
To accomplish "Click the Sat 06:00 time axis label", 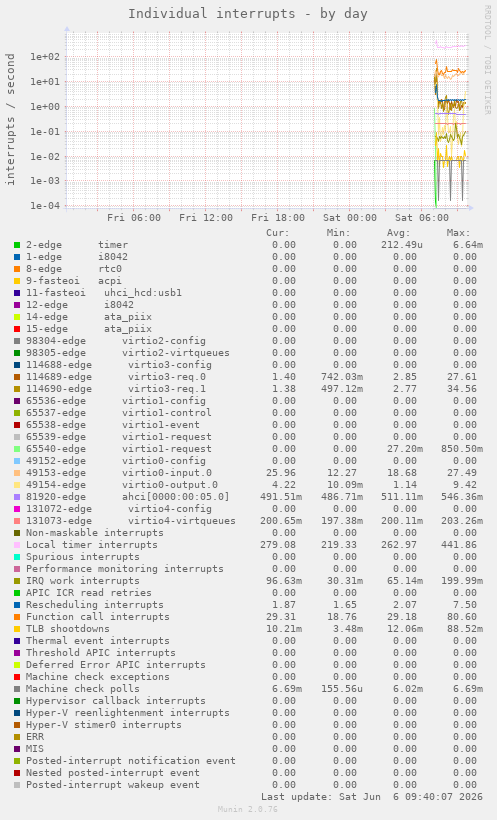I will [x=422, y=218].
